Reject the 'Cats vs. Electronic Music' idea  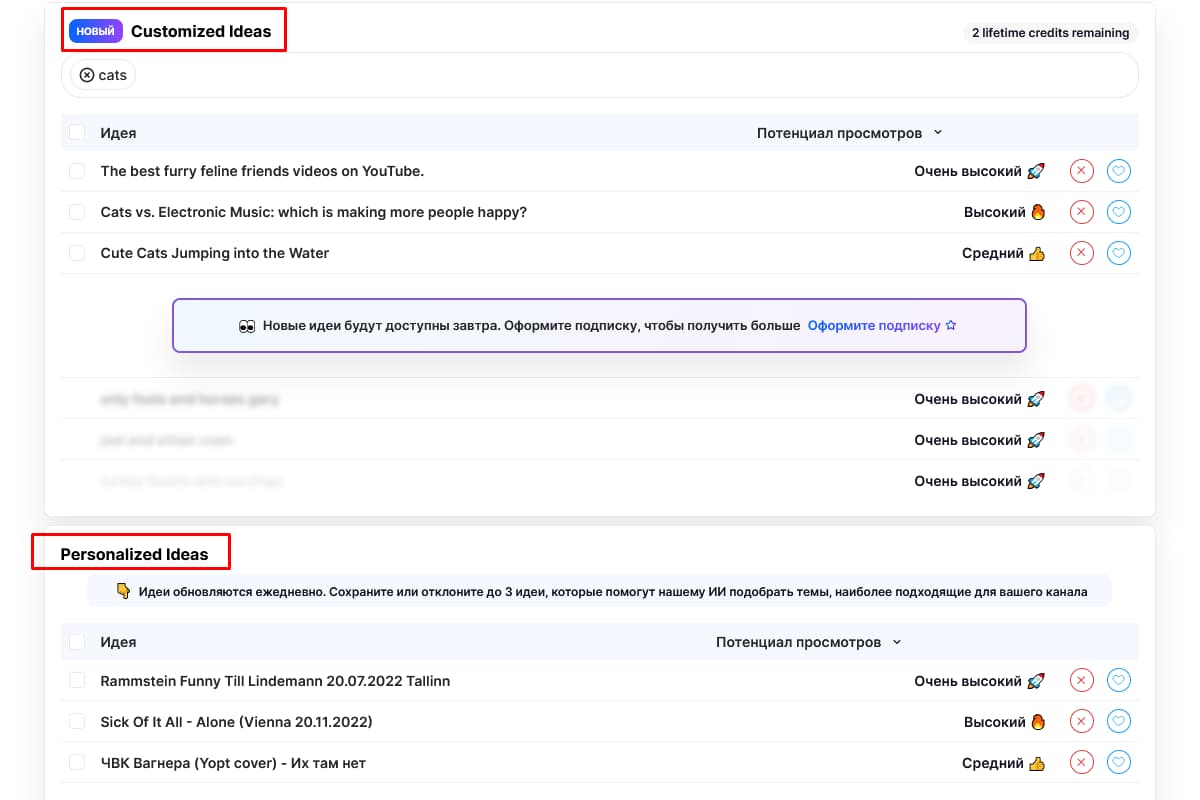(1081, 212)
